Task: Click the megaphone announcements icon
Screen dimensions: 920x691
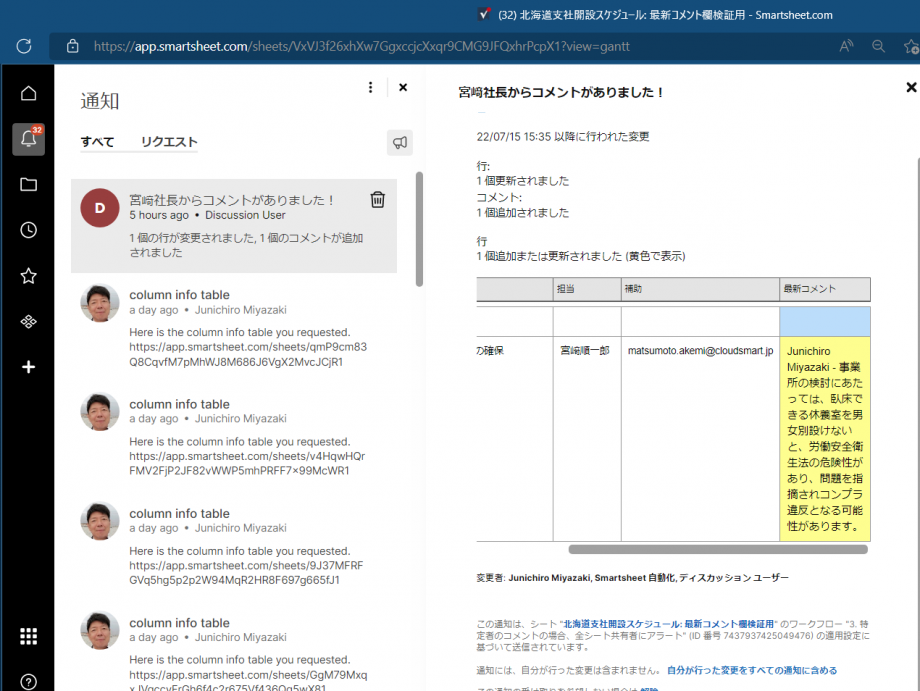Action: coord(400,143)
